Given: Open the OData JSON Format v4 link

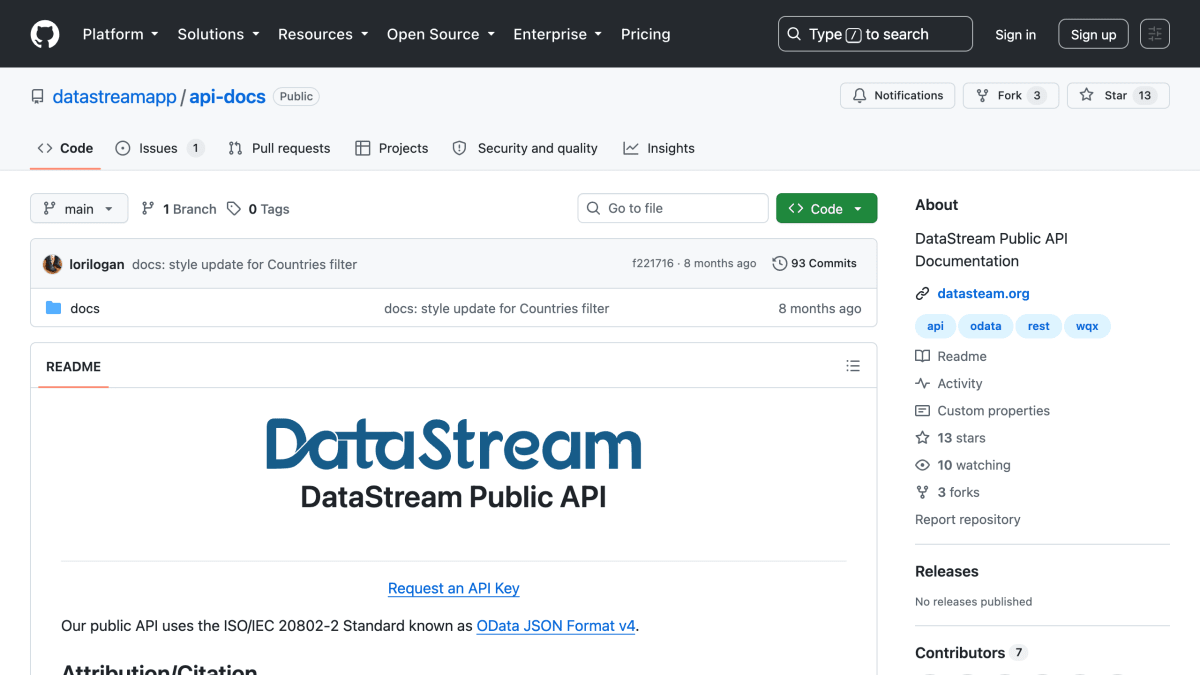Looking at the screenshot, I should coord(556,626).
